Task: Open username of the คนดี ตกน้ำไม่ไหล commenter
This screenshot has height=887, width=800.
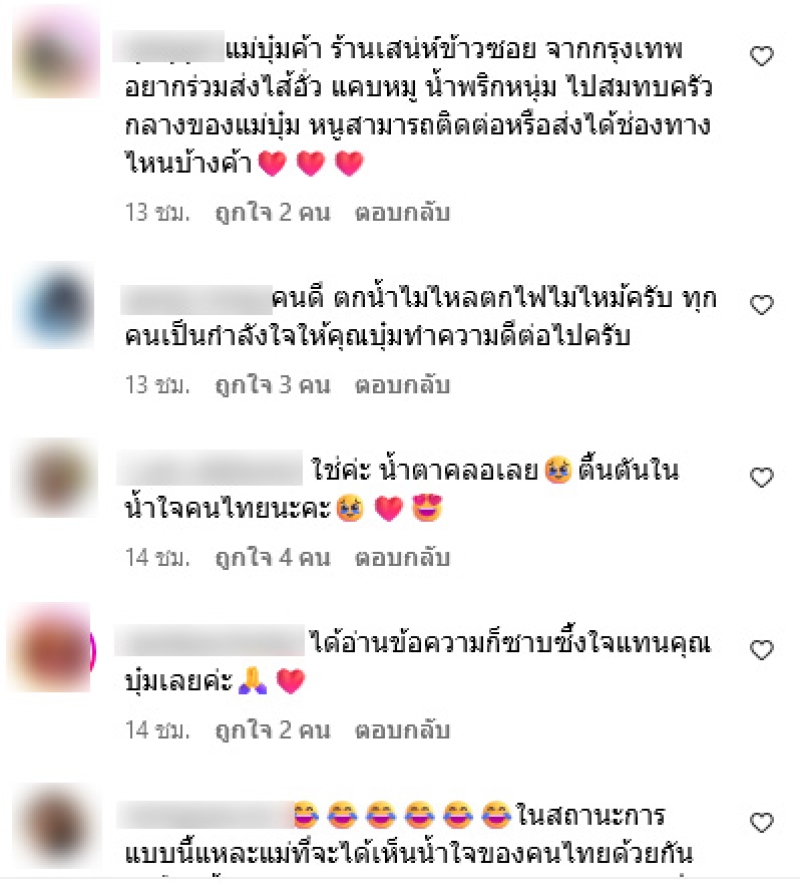Action: point(196,300)
